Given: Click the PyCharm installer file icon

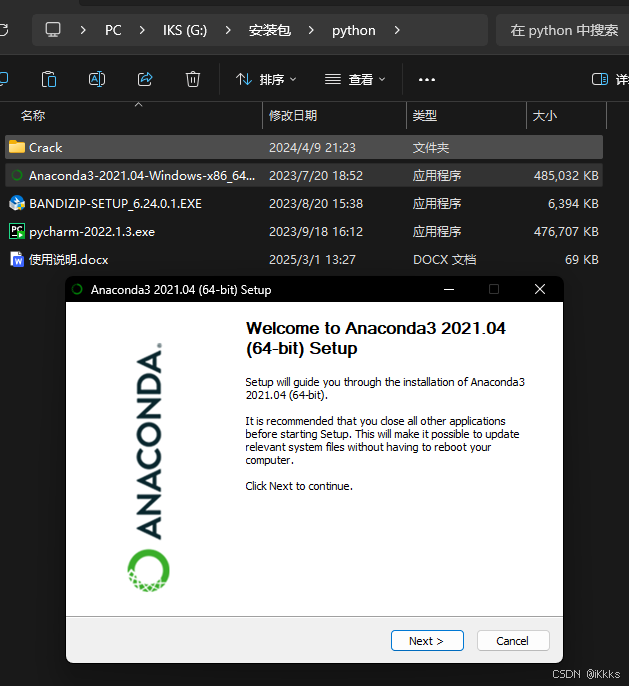Looking at the screenshot, I should (17, 231).
